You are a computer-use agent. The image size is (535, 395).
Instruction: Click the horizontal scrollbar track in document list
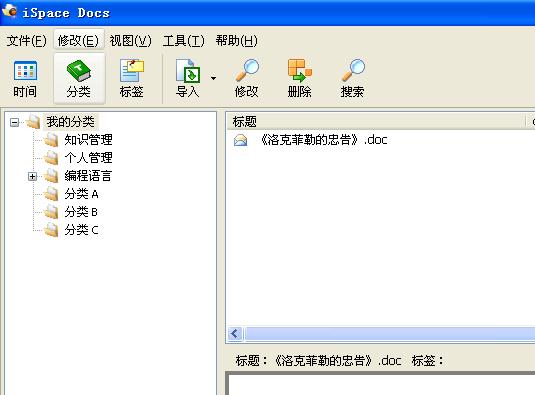[x=390, y=334]
